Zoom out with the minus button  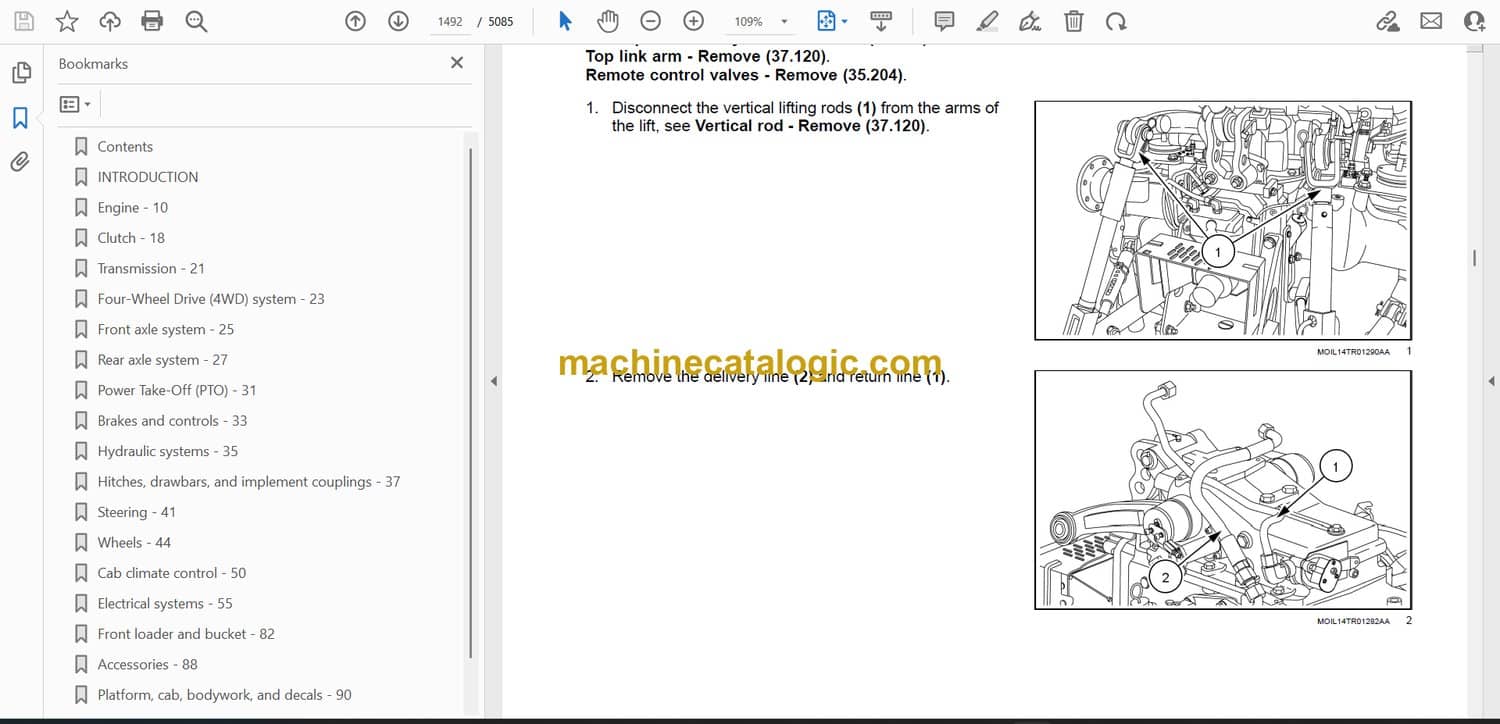click(650, 21)
